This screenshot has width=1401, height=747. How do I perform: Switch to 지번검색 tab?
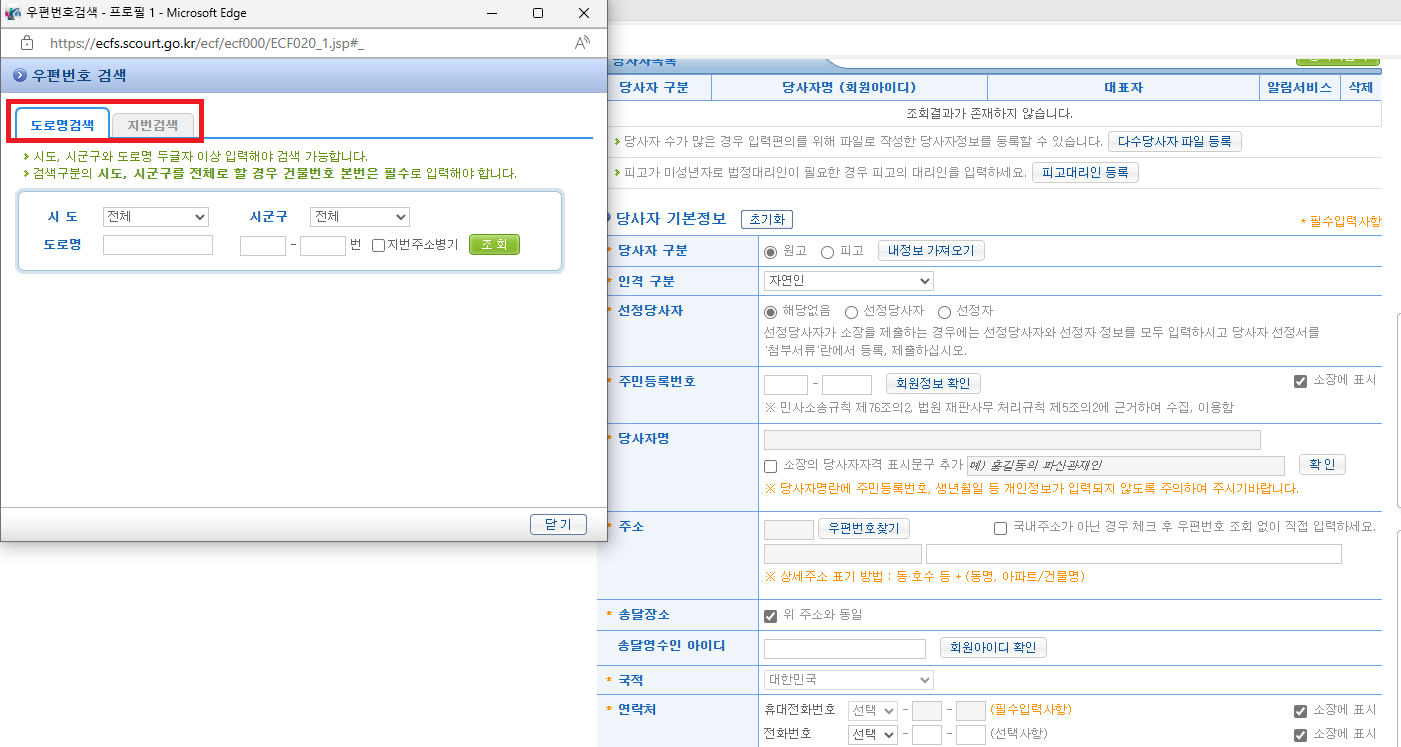152,125
